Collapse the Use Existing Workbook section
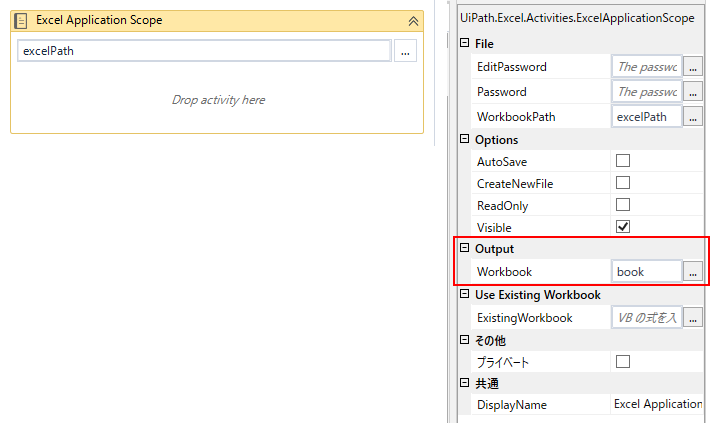 pos(465,294)
